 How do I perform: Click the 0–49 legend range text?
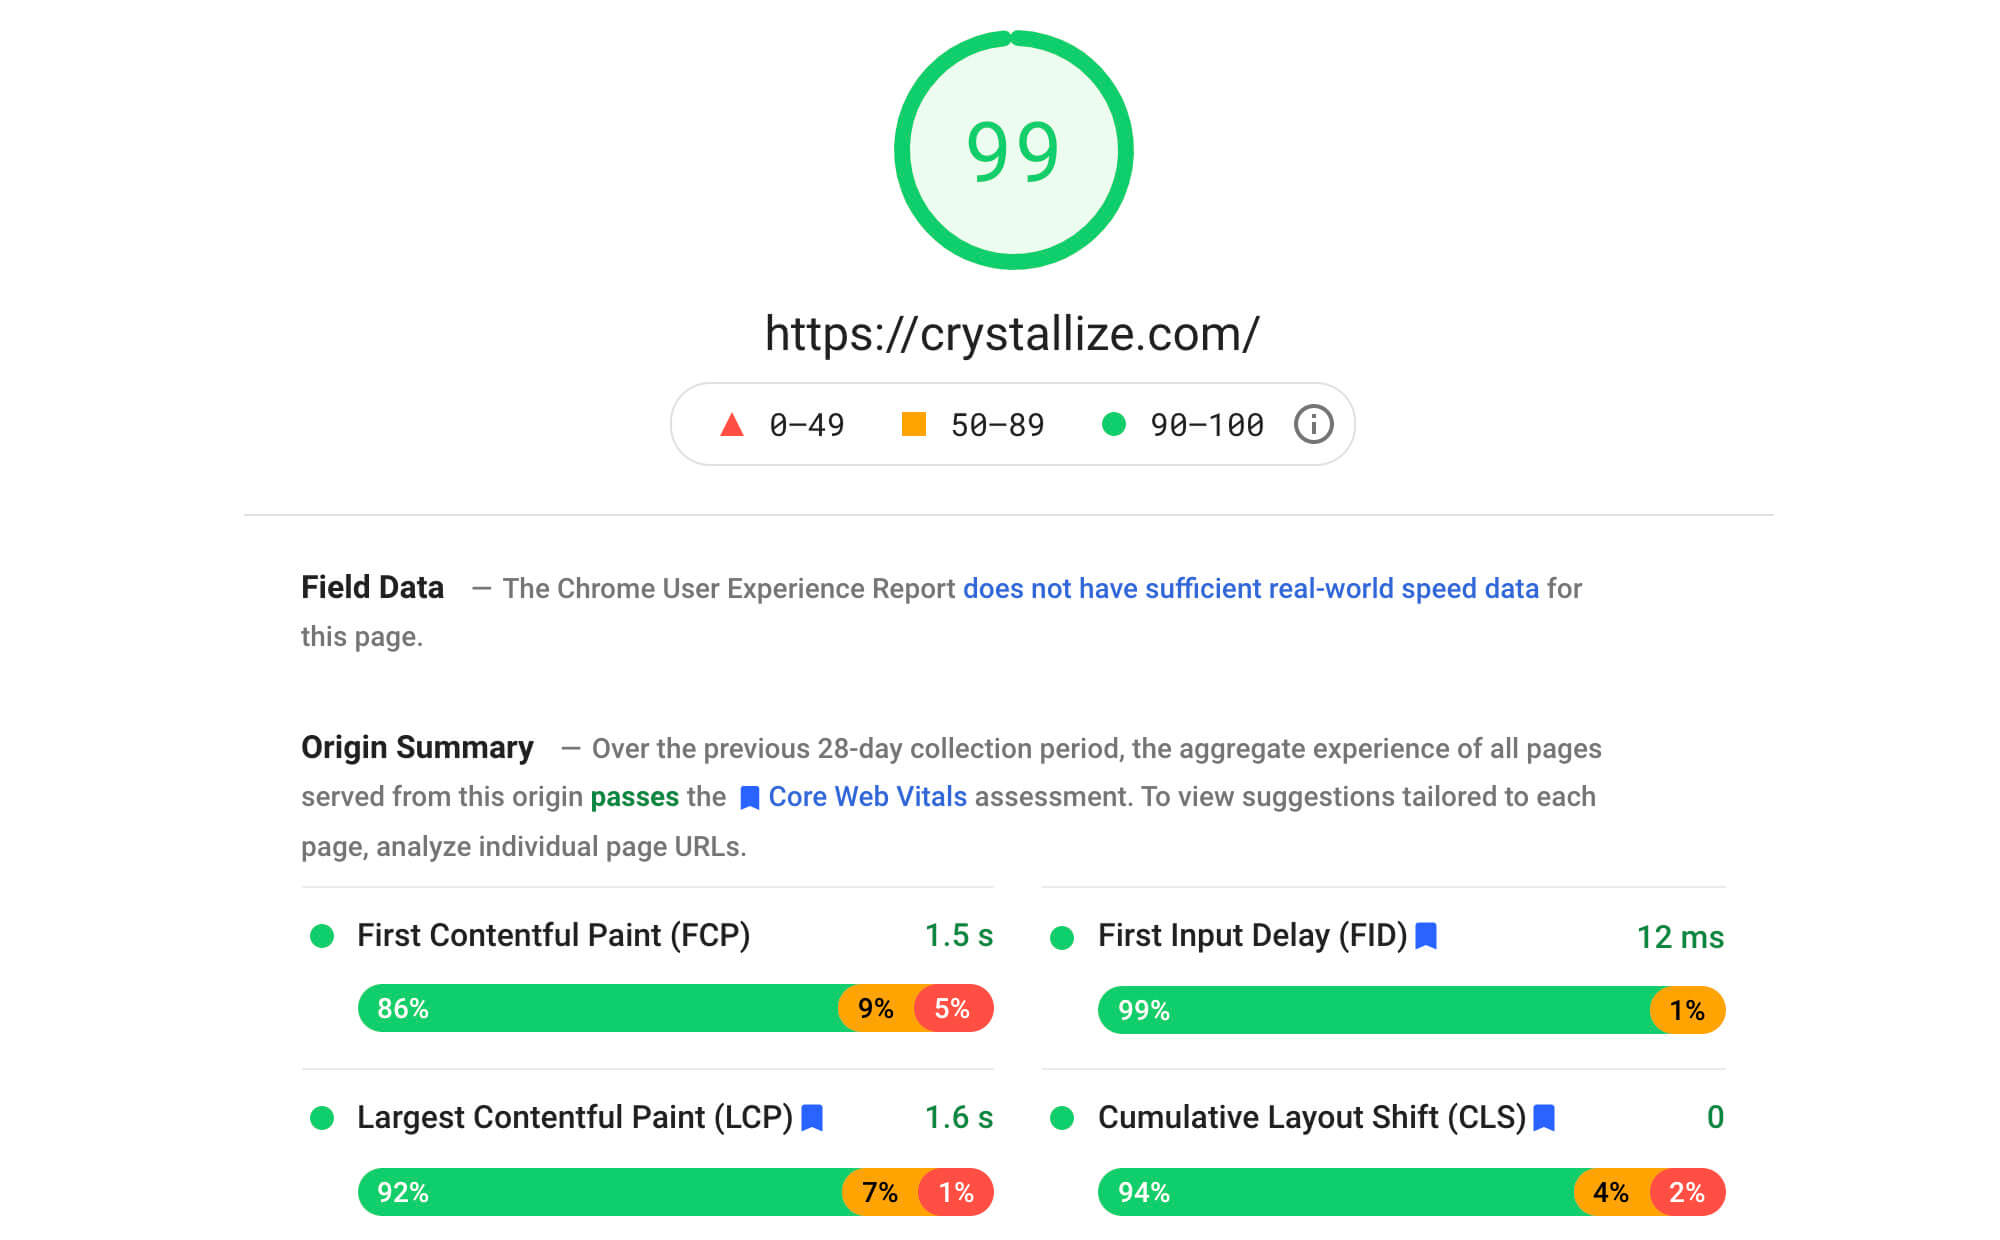pyautogui.click(x=807, y=425)
